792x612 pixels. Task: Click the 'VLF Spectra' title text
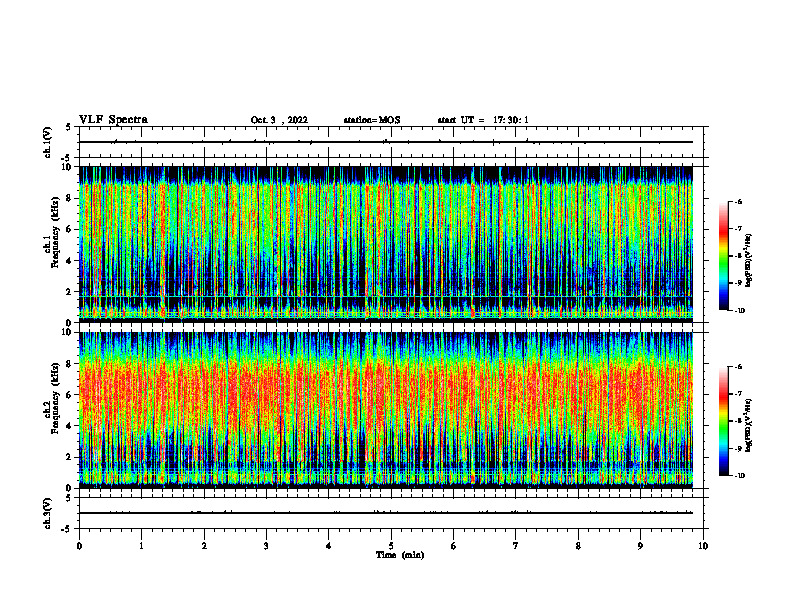(x=113, y=120)
